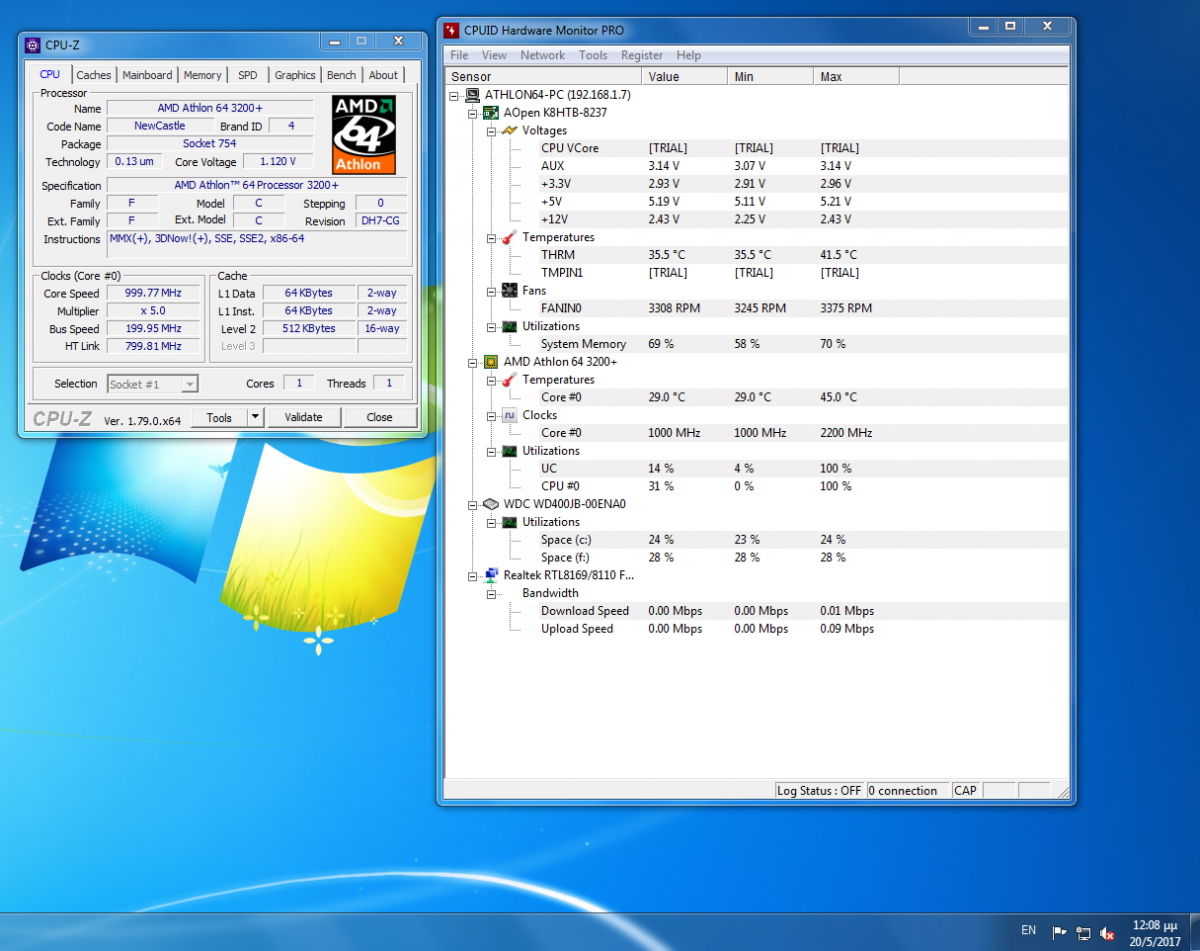Open the Help menu in HWMonitor

click(688, 55)
